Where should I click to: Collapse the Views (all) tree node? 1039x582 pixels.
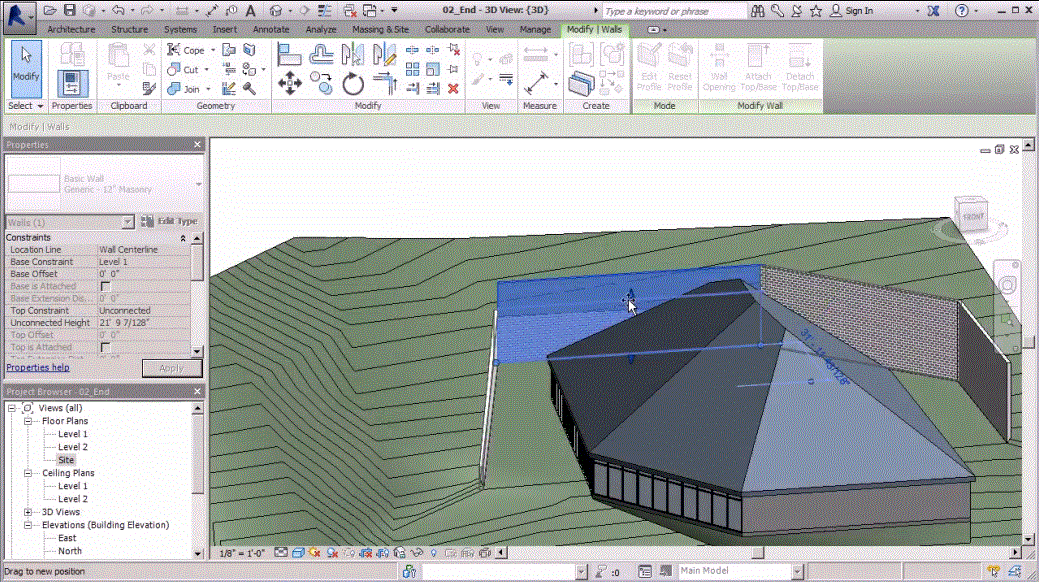coord(12,408)
